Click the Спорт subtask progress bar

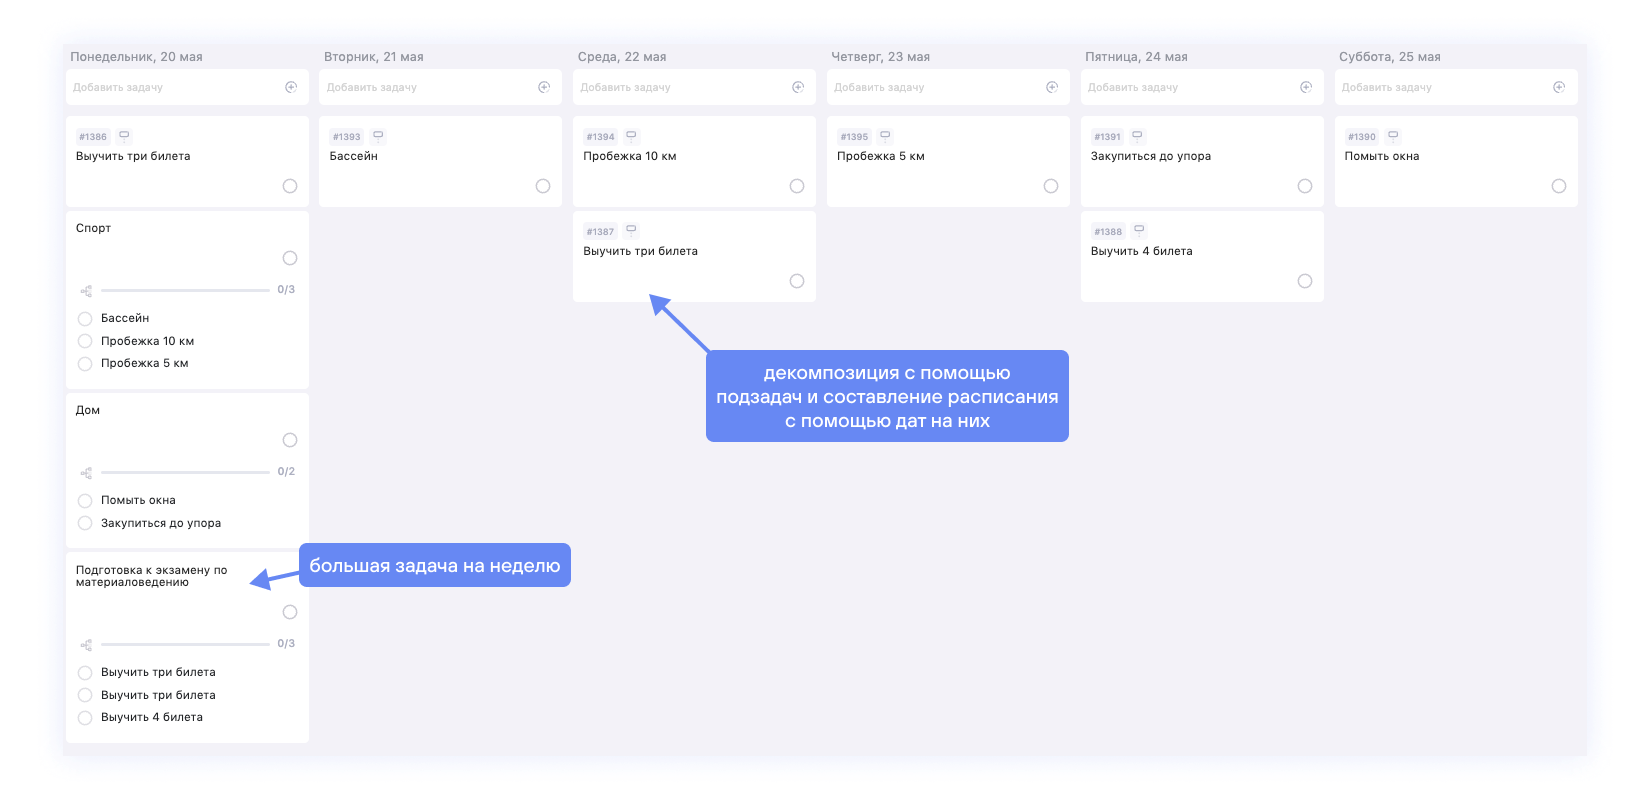point(185,290)
